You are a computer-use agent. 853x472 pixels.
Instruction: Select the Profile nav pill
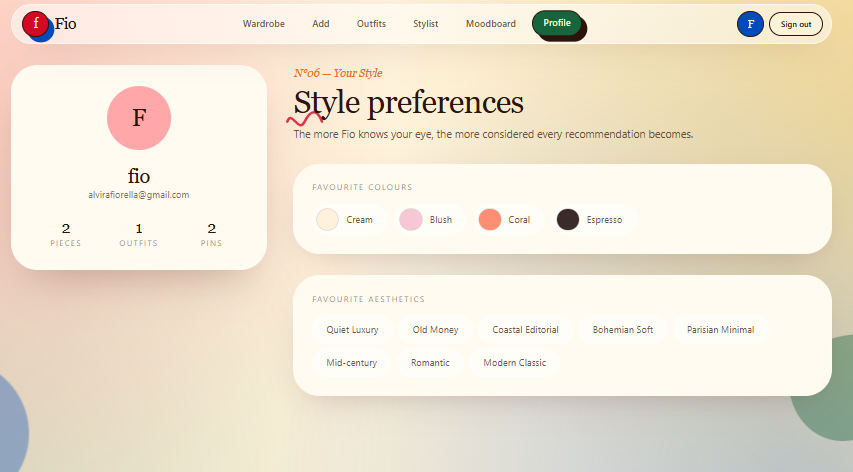557,23
